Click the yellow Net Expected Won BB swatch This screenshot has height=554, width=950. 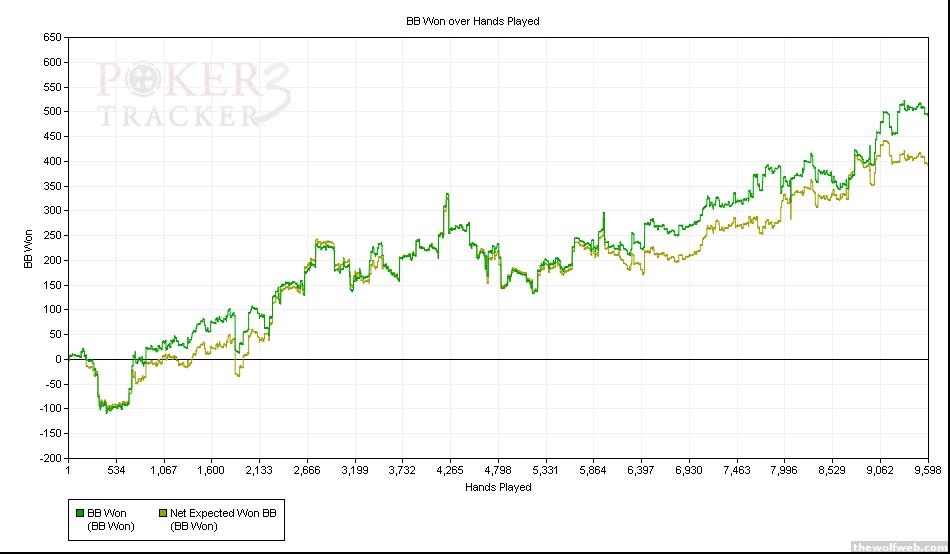pos(162,513)
